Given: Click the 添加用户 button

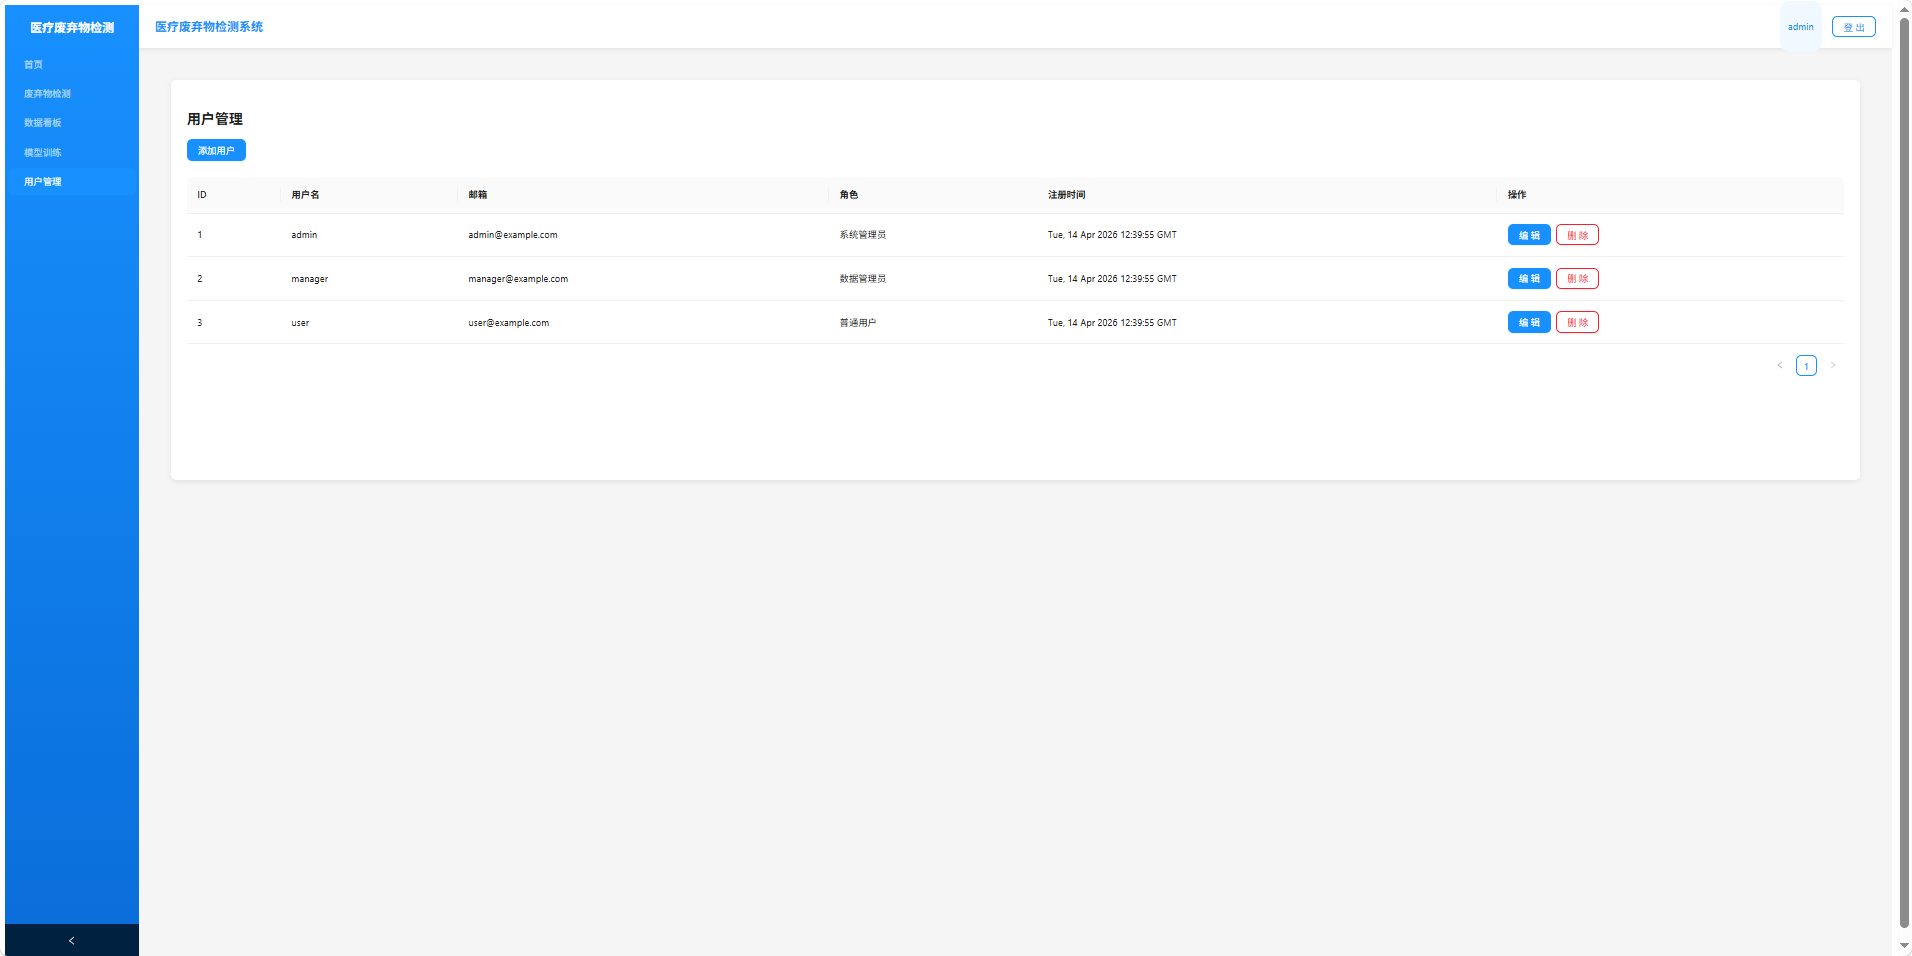Looking at the screenshot, I should coord(216,150).
